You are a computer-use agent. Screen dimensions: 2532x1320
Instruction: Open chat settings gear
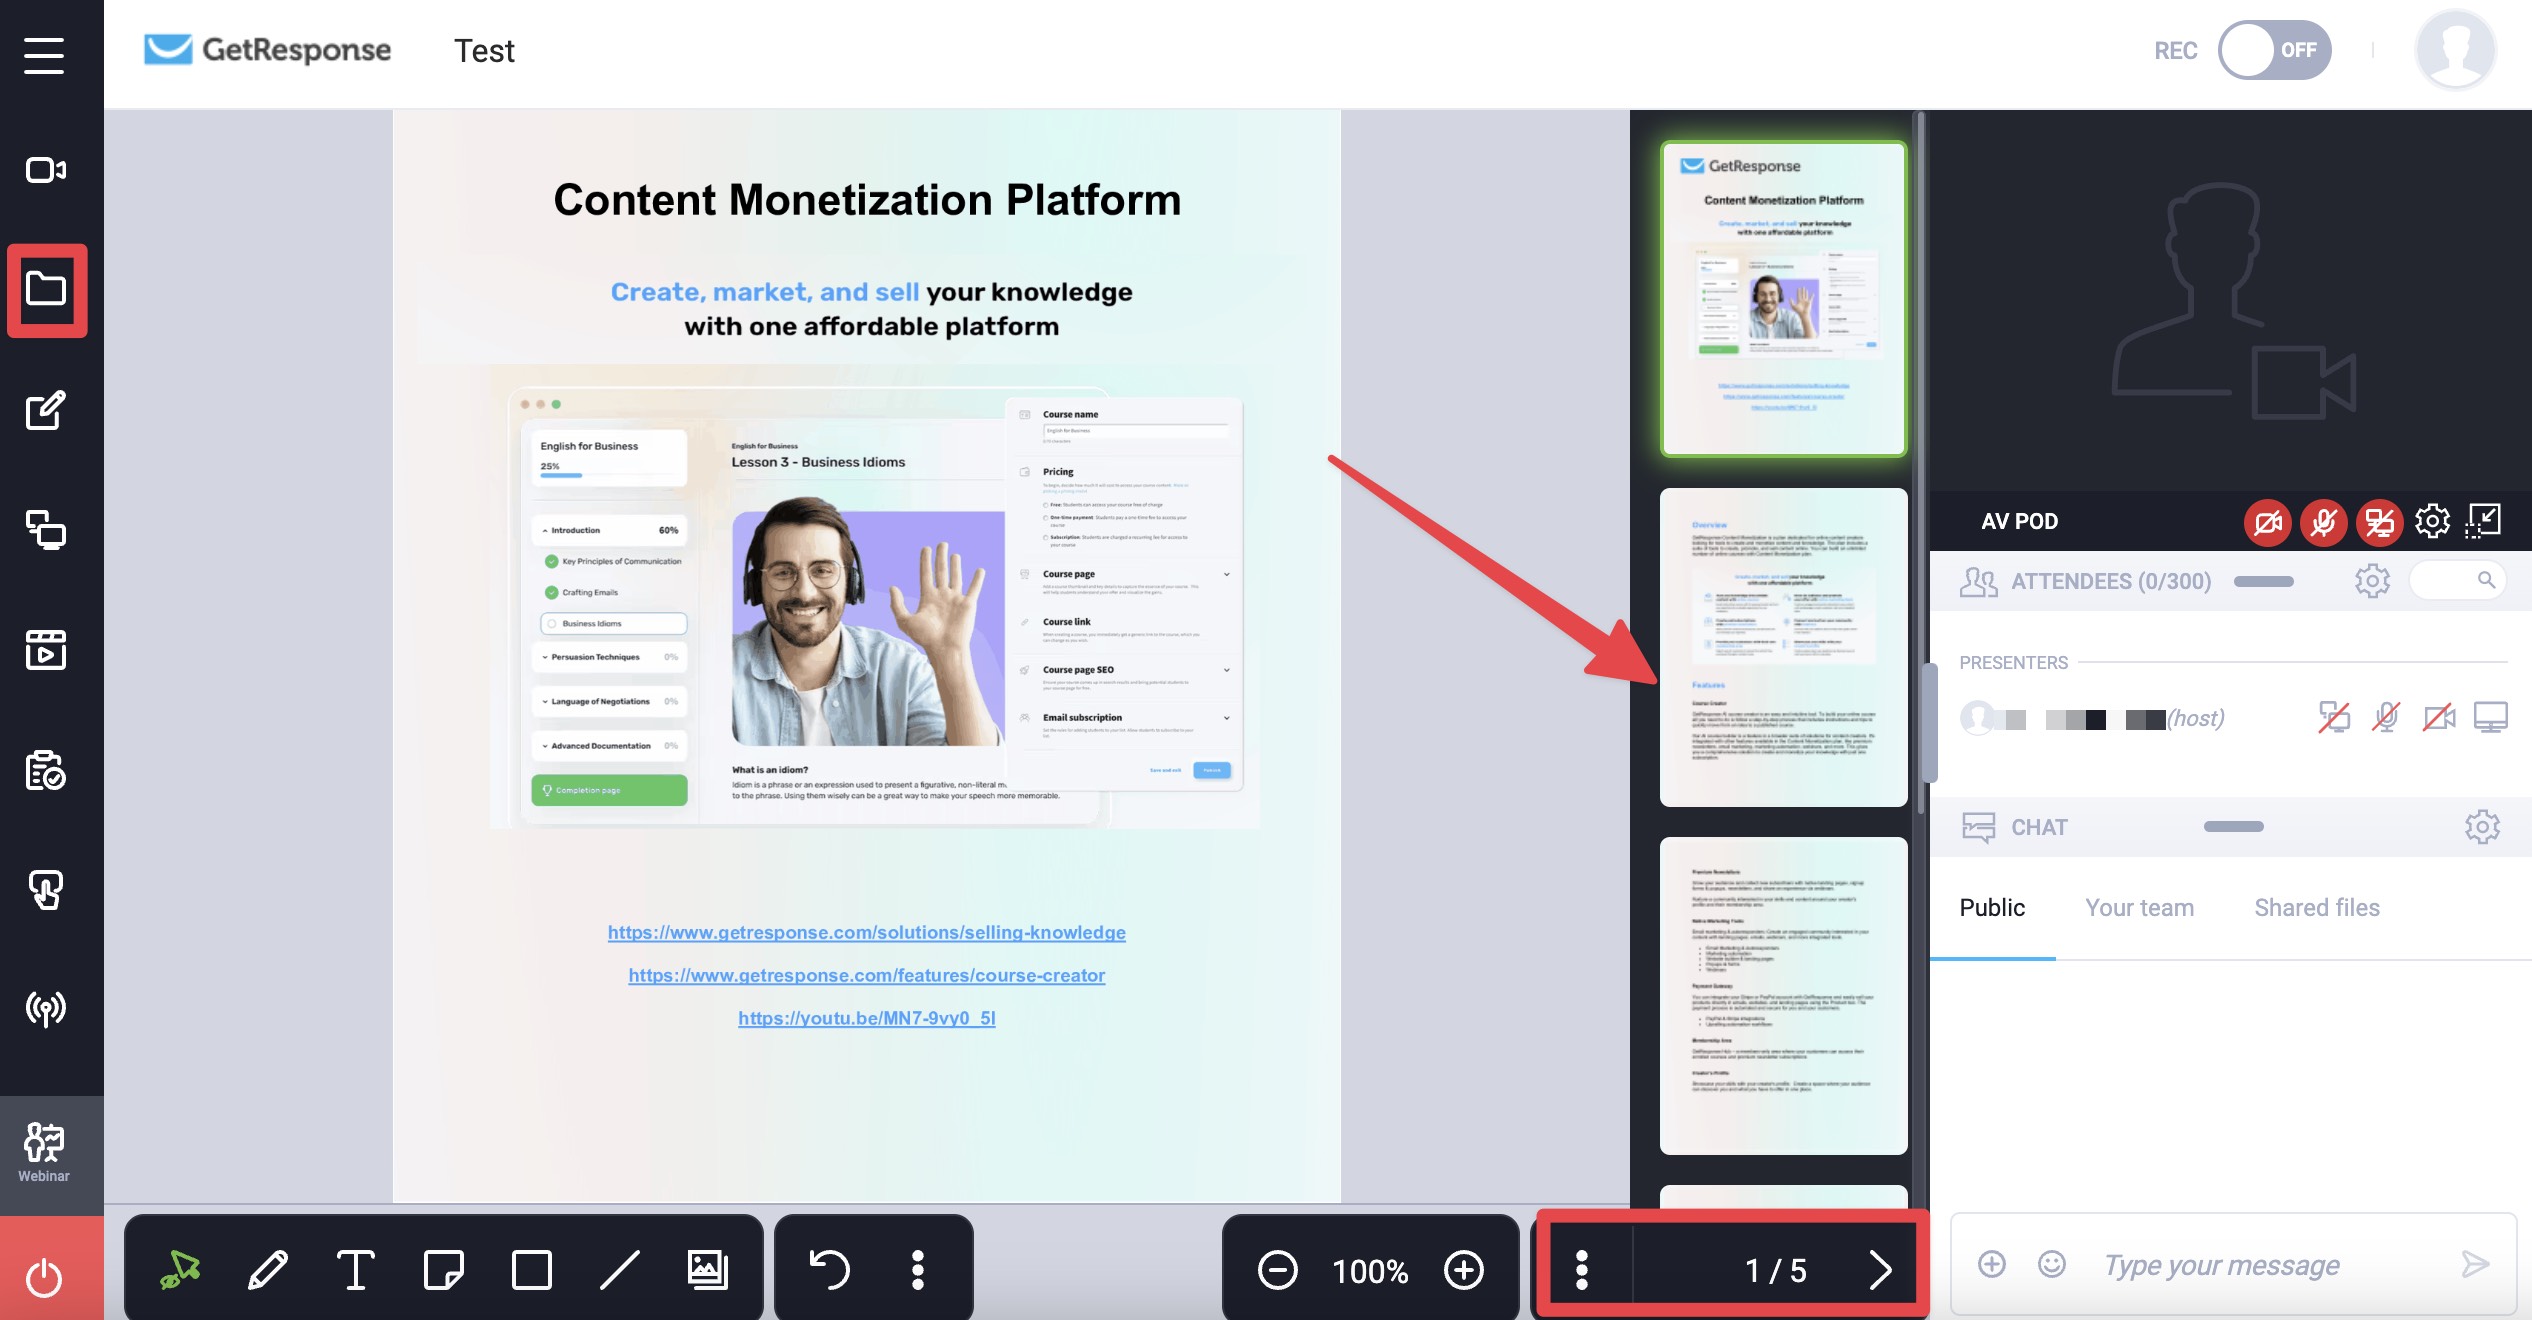2482,827
